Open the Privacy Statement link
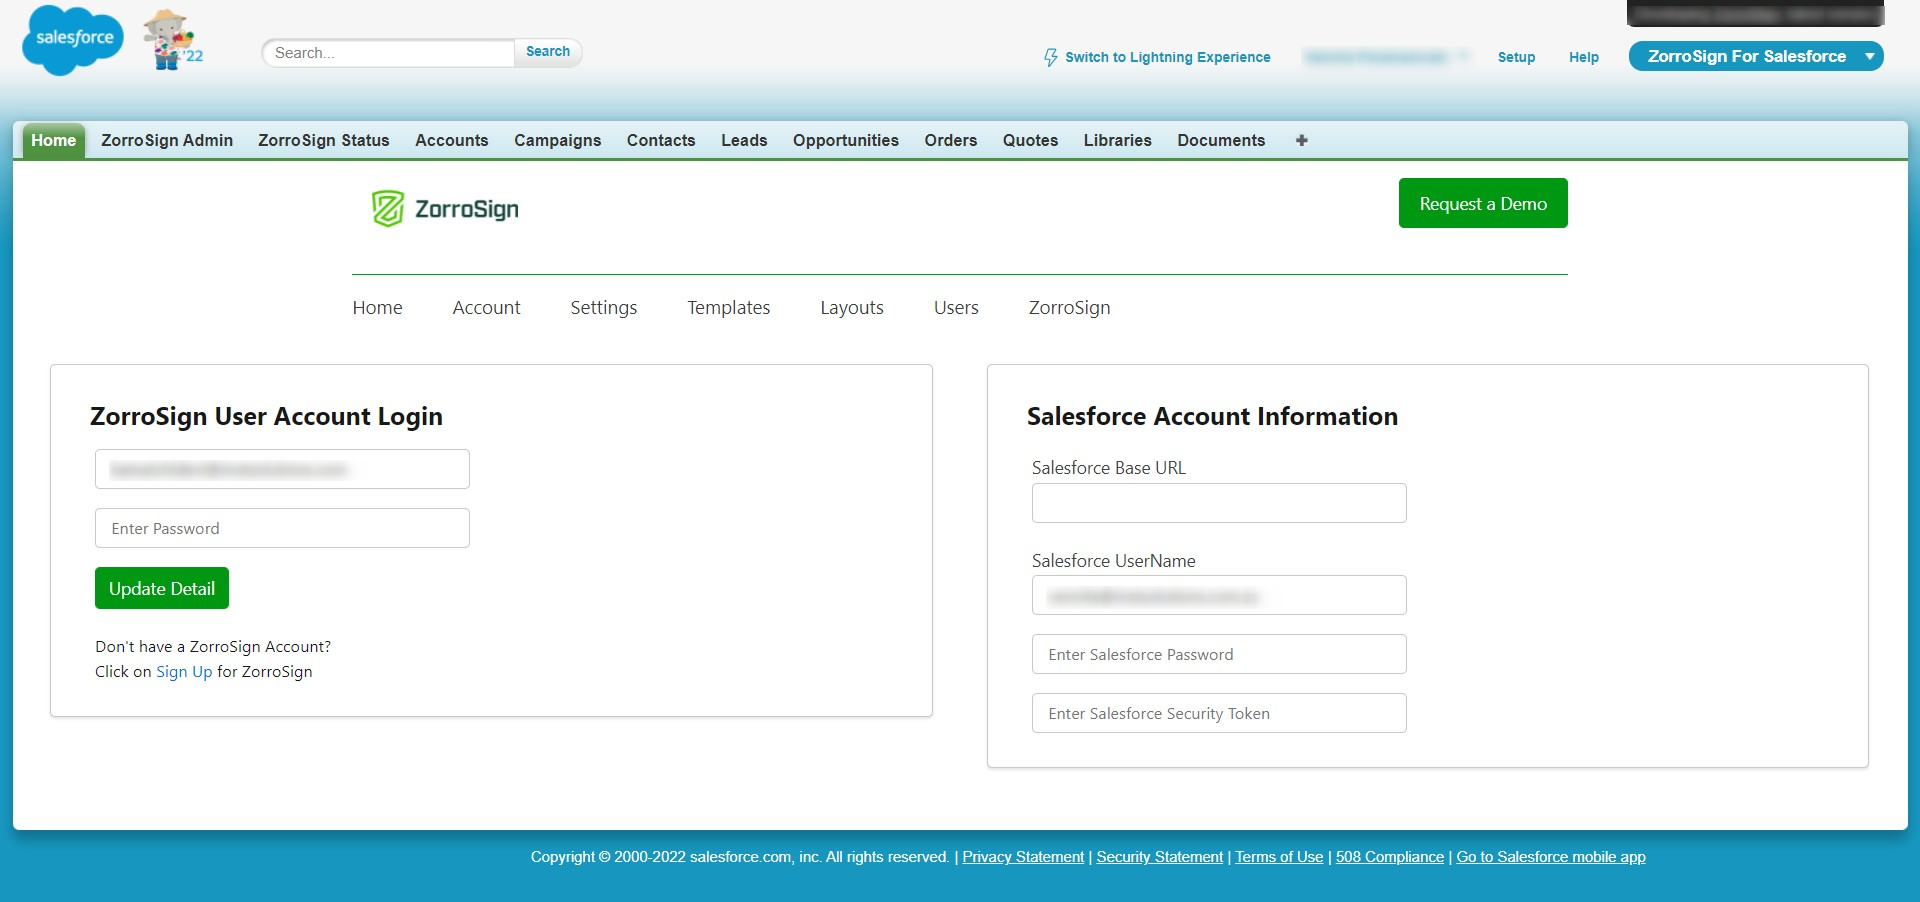1920x902 pixels. [x=1023, y=857]
